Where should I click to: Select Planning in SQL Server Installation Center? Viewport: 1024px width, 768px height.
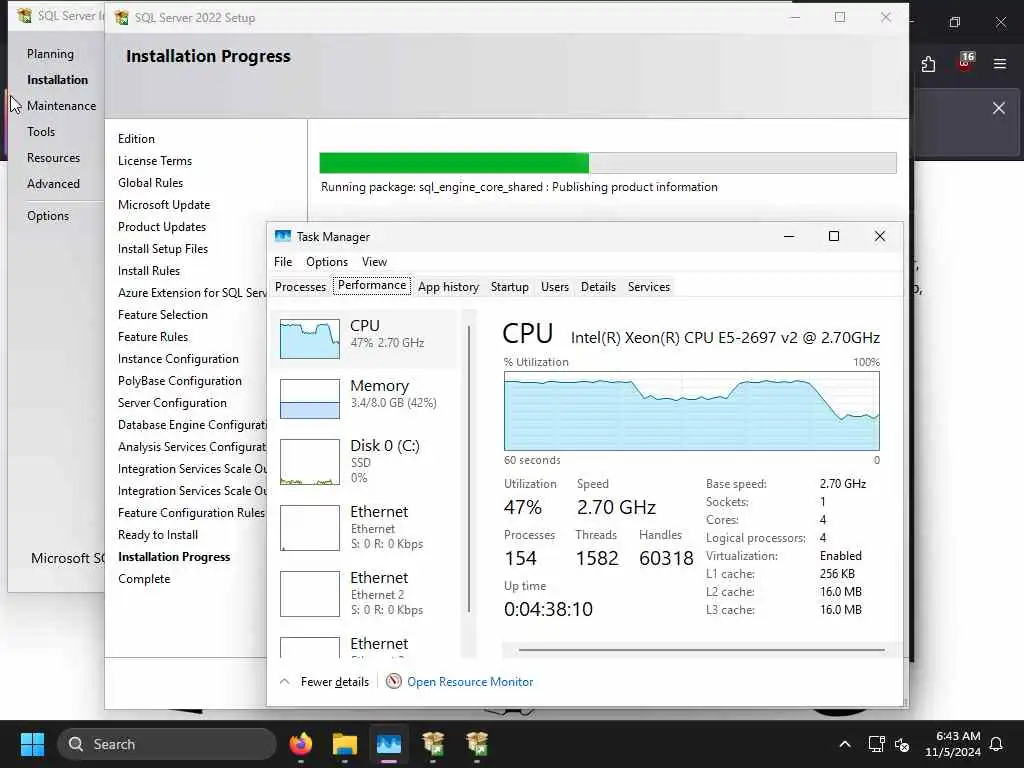[50, 54]
